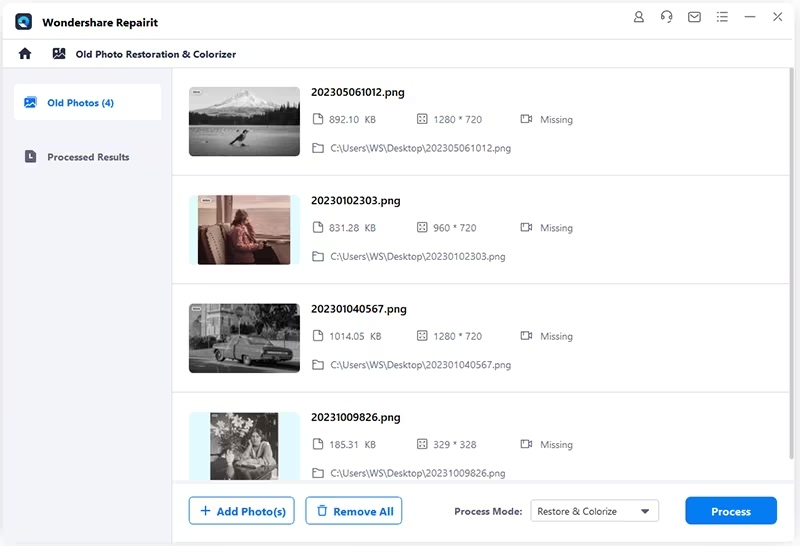Click the Old Photo Restoration icon
The image size is (800, 546).
point(59,54)
